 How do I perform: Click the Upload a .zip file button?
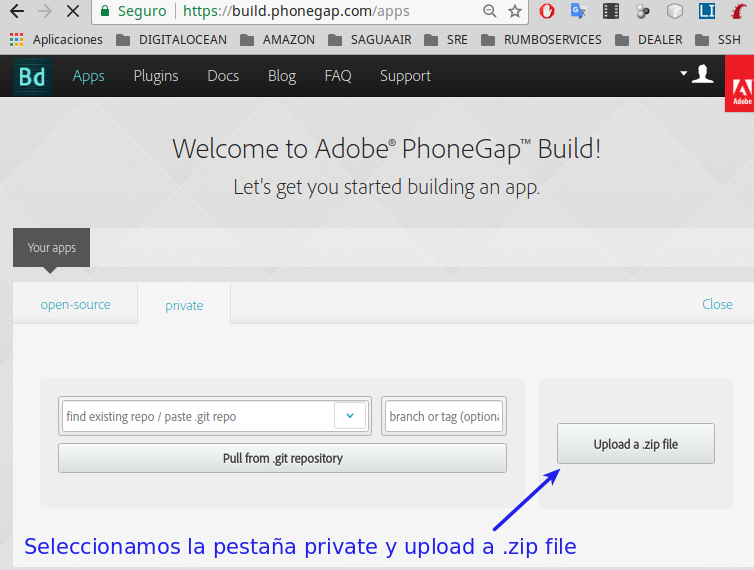636,443
